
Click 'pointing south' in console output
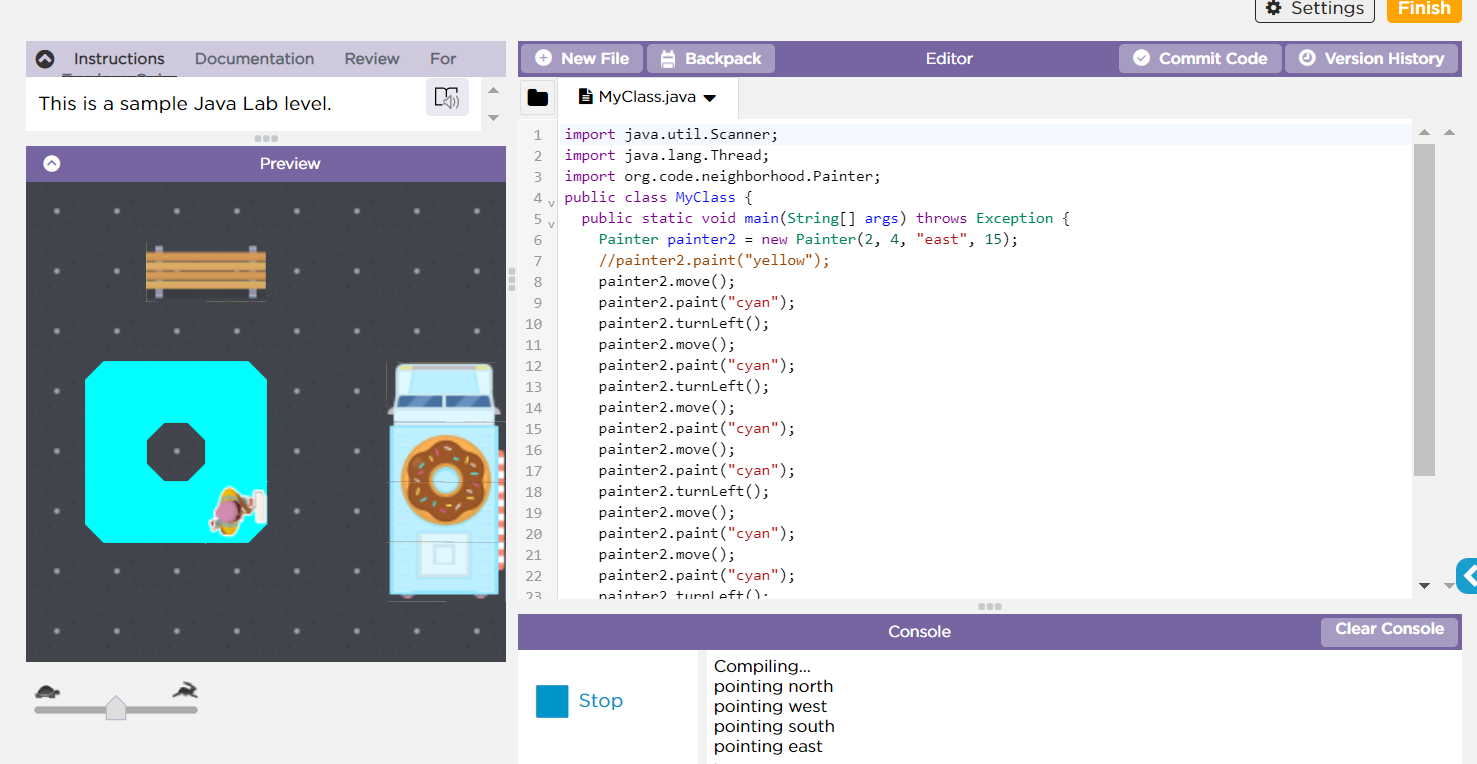pos(774,726)
